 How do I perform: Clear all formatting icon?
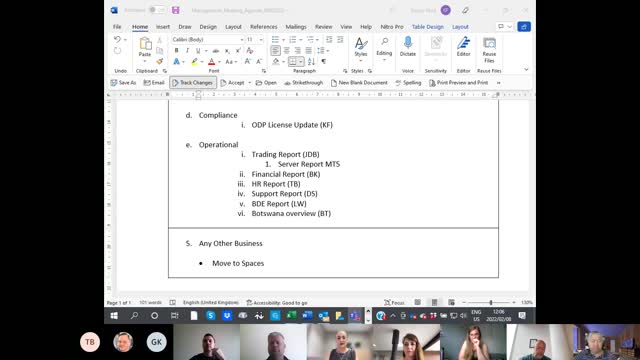[x=250, y=51]
